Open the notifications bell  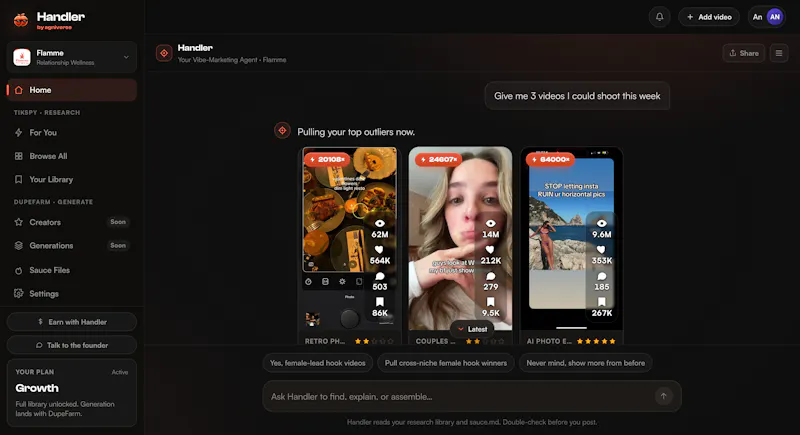pos(659,17)
